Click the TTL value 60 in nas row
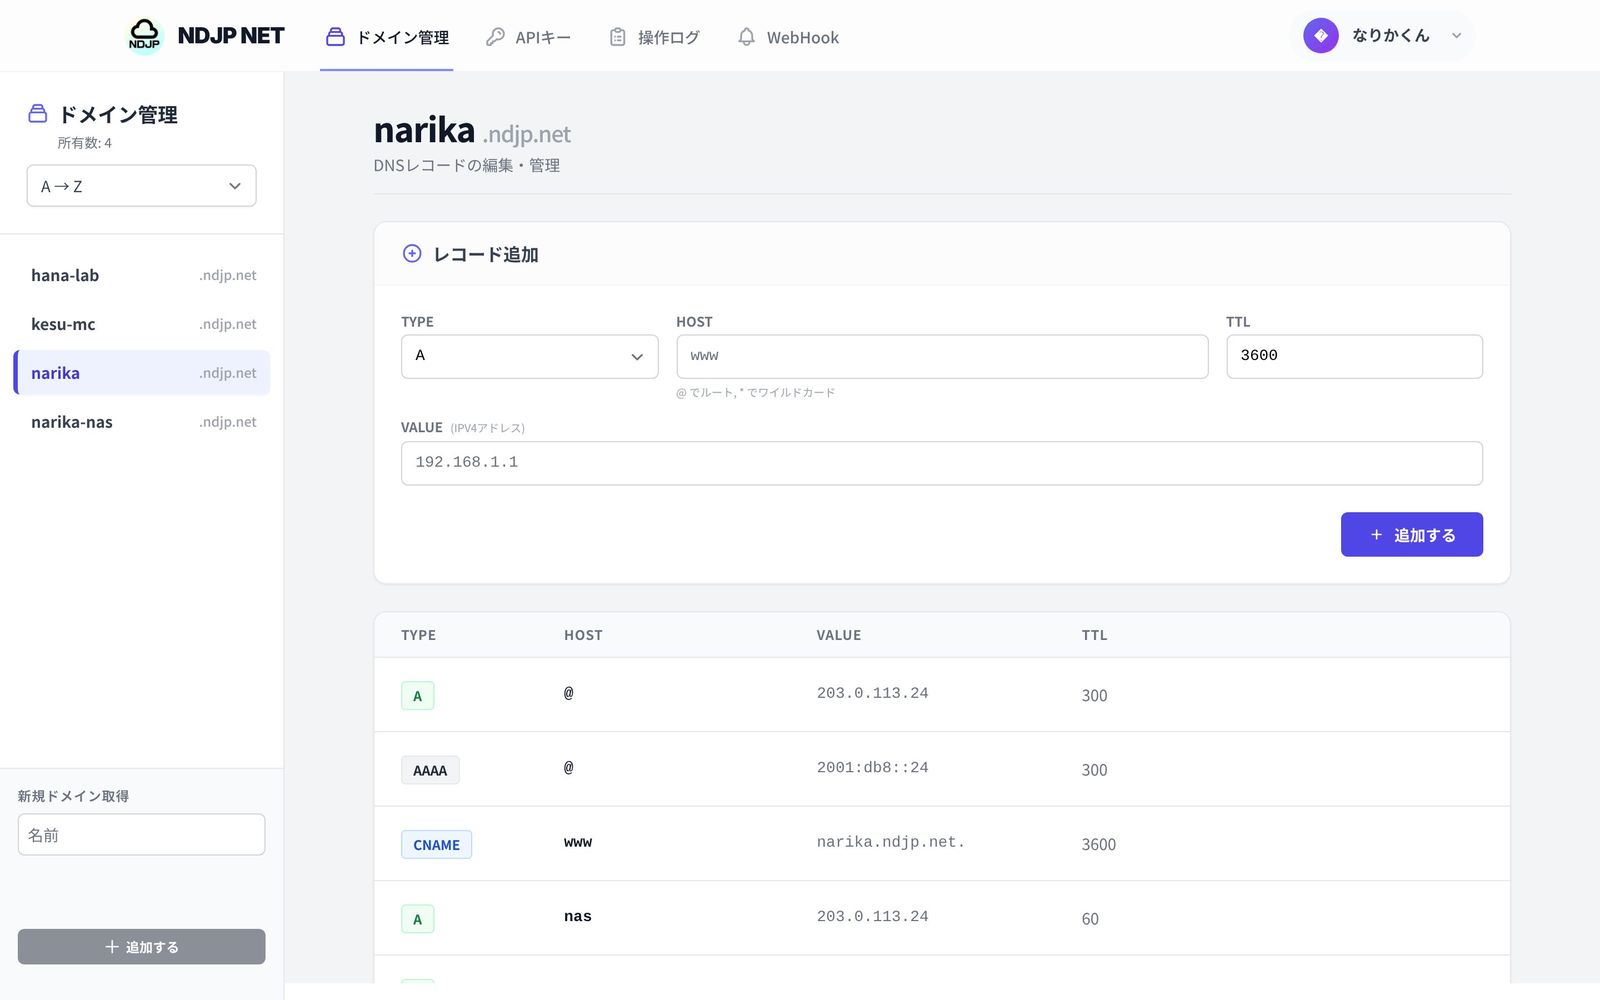The height and width of the screenshot is (1000, 1600). point(1090,919)
